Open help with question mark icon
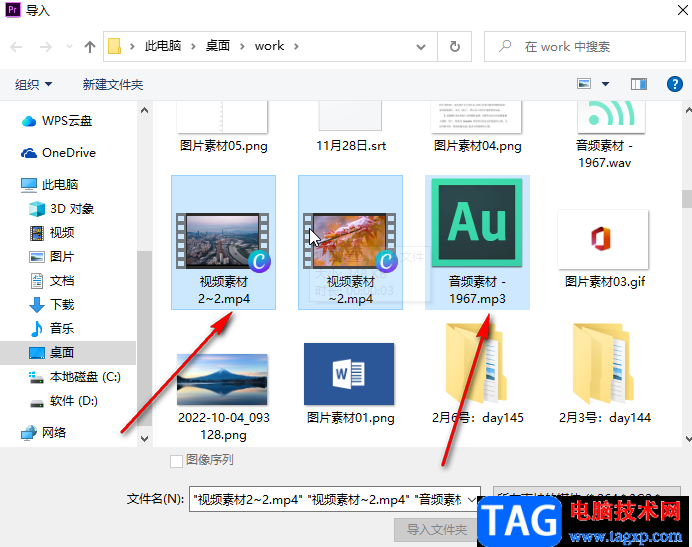 tap(675, 83)
